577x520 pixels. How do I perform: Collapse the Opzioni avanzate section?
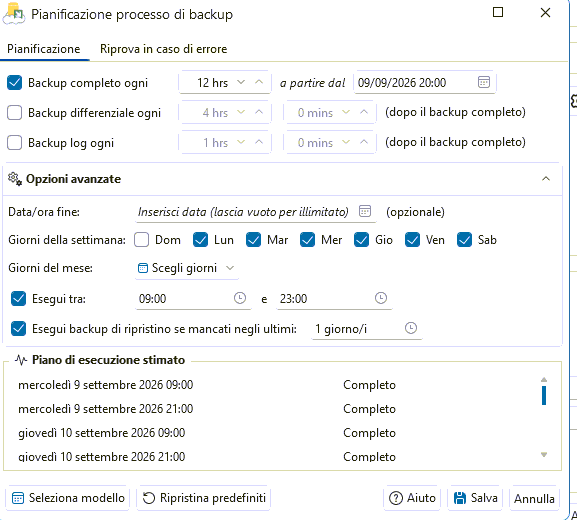click(546, 179)
